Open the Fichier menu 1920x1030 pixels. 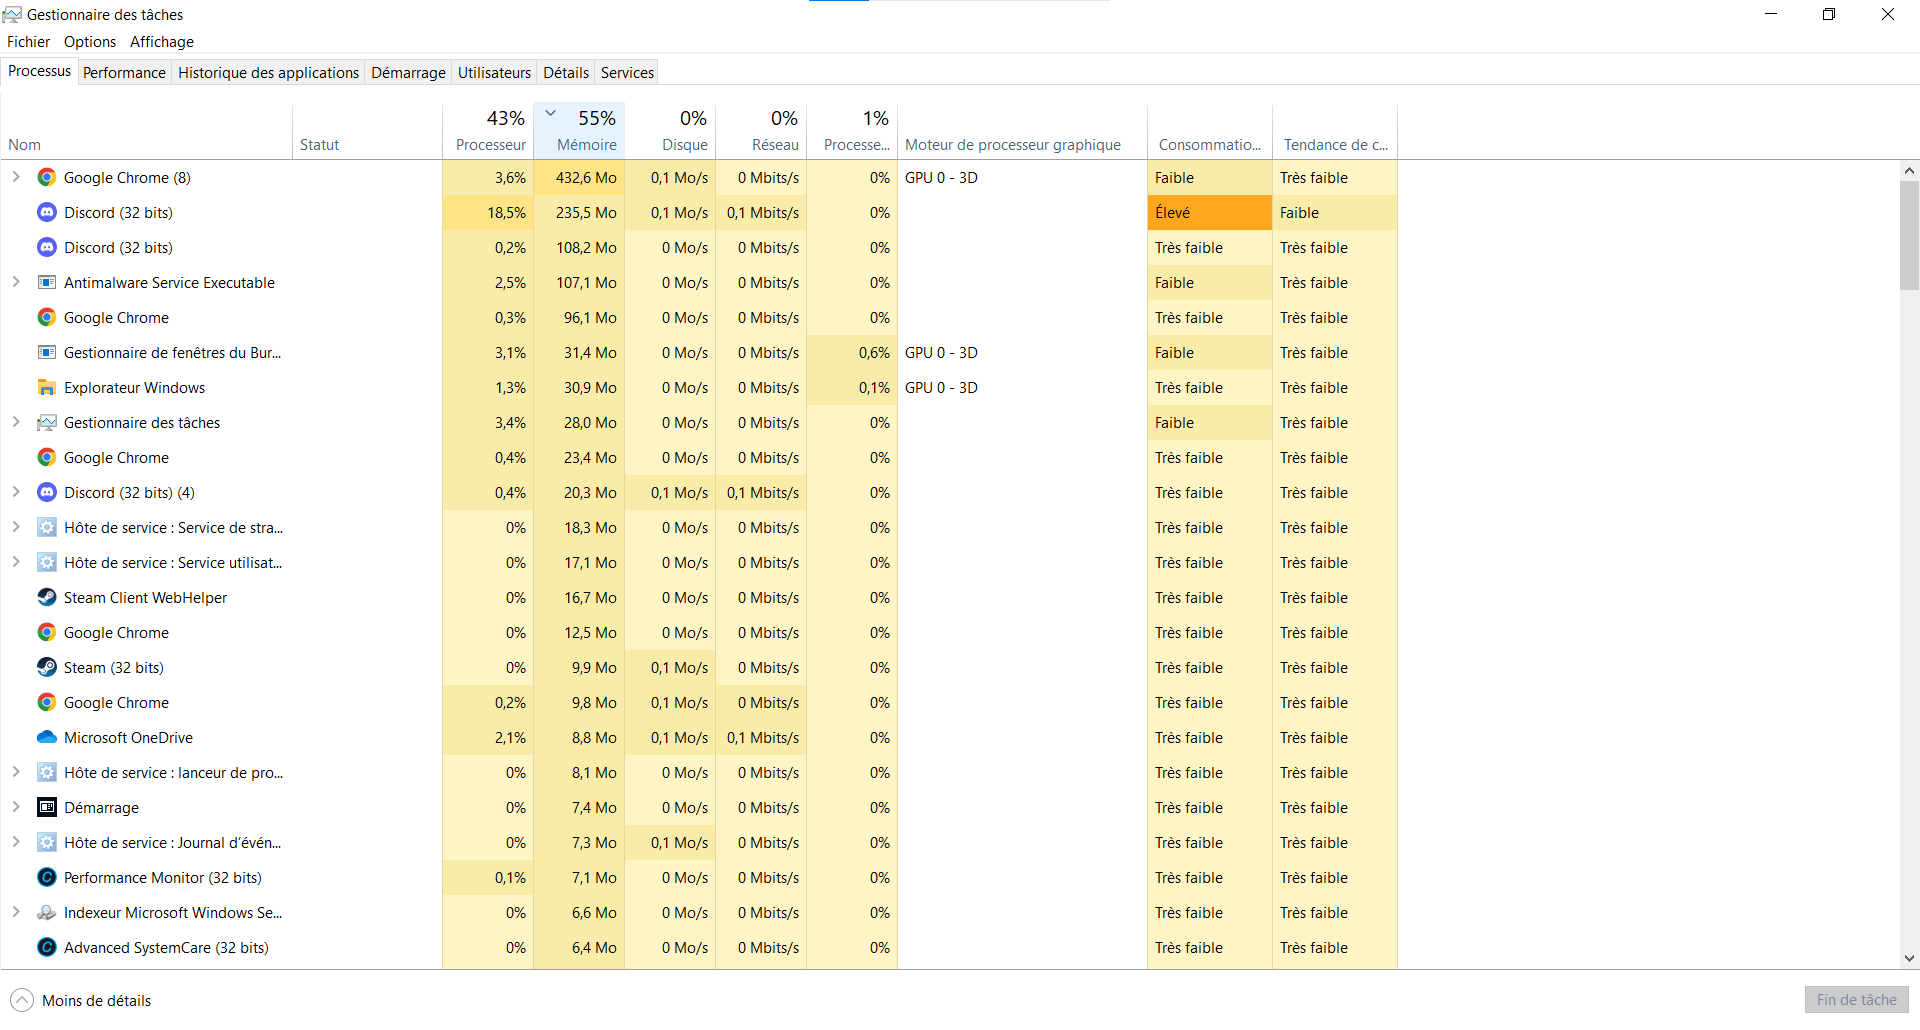28,42
